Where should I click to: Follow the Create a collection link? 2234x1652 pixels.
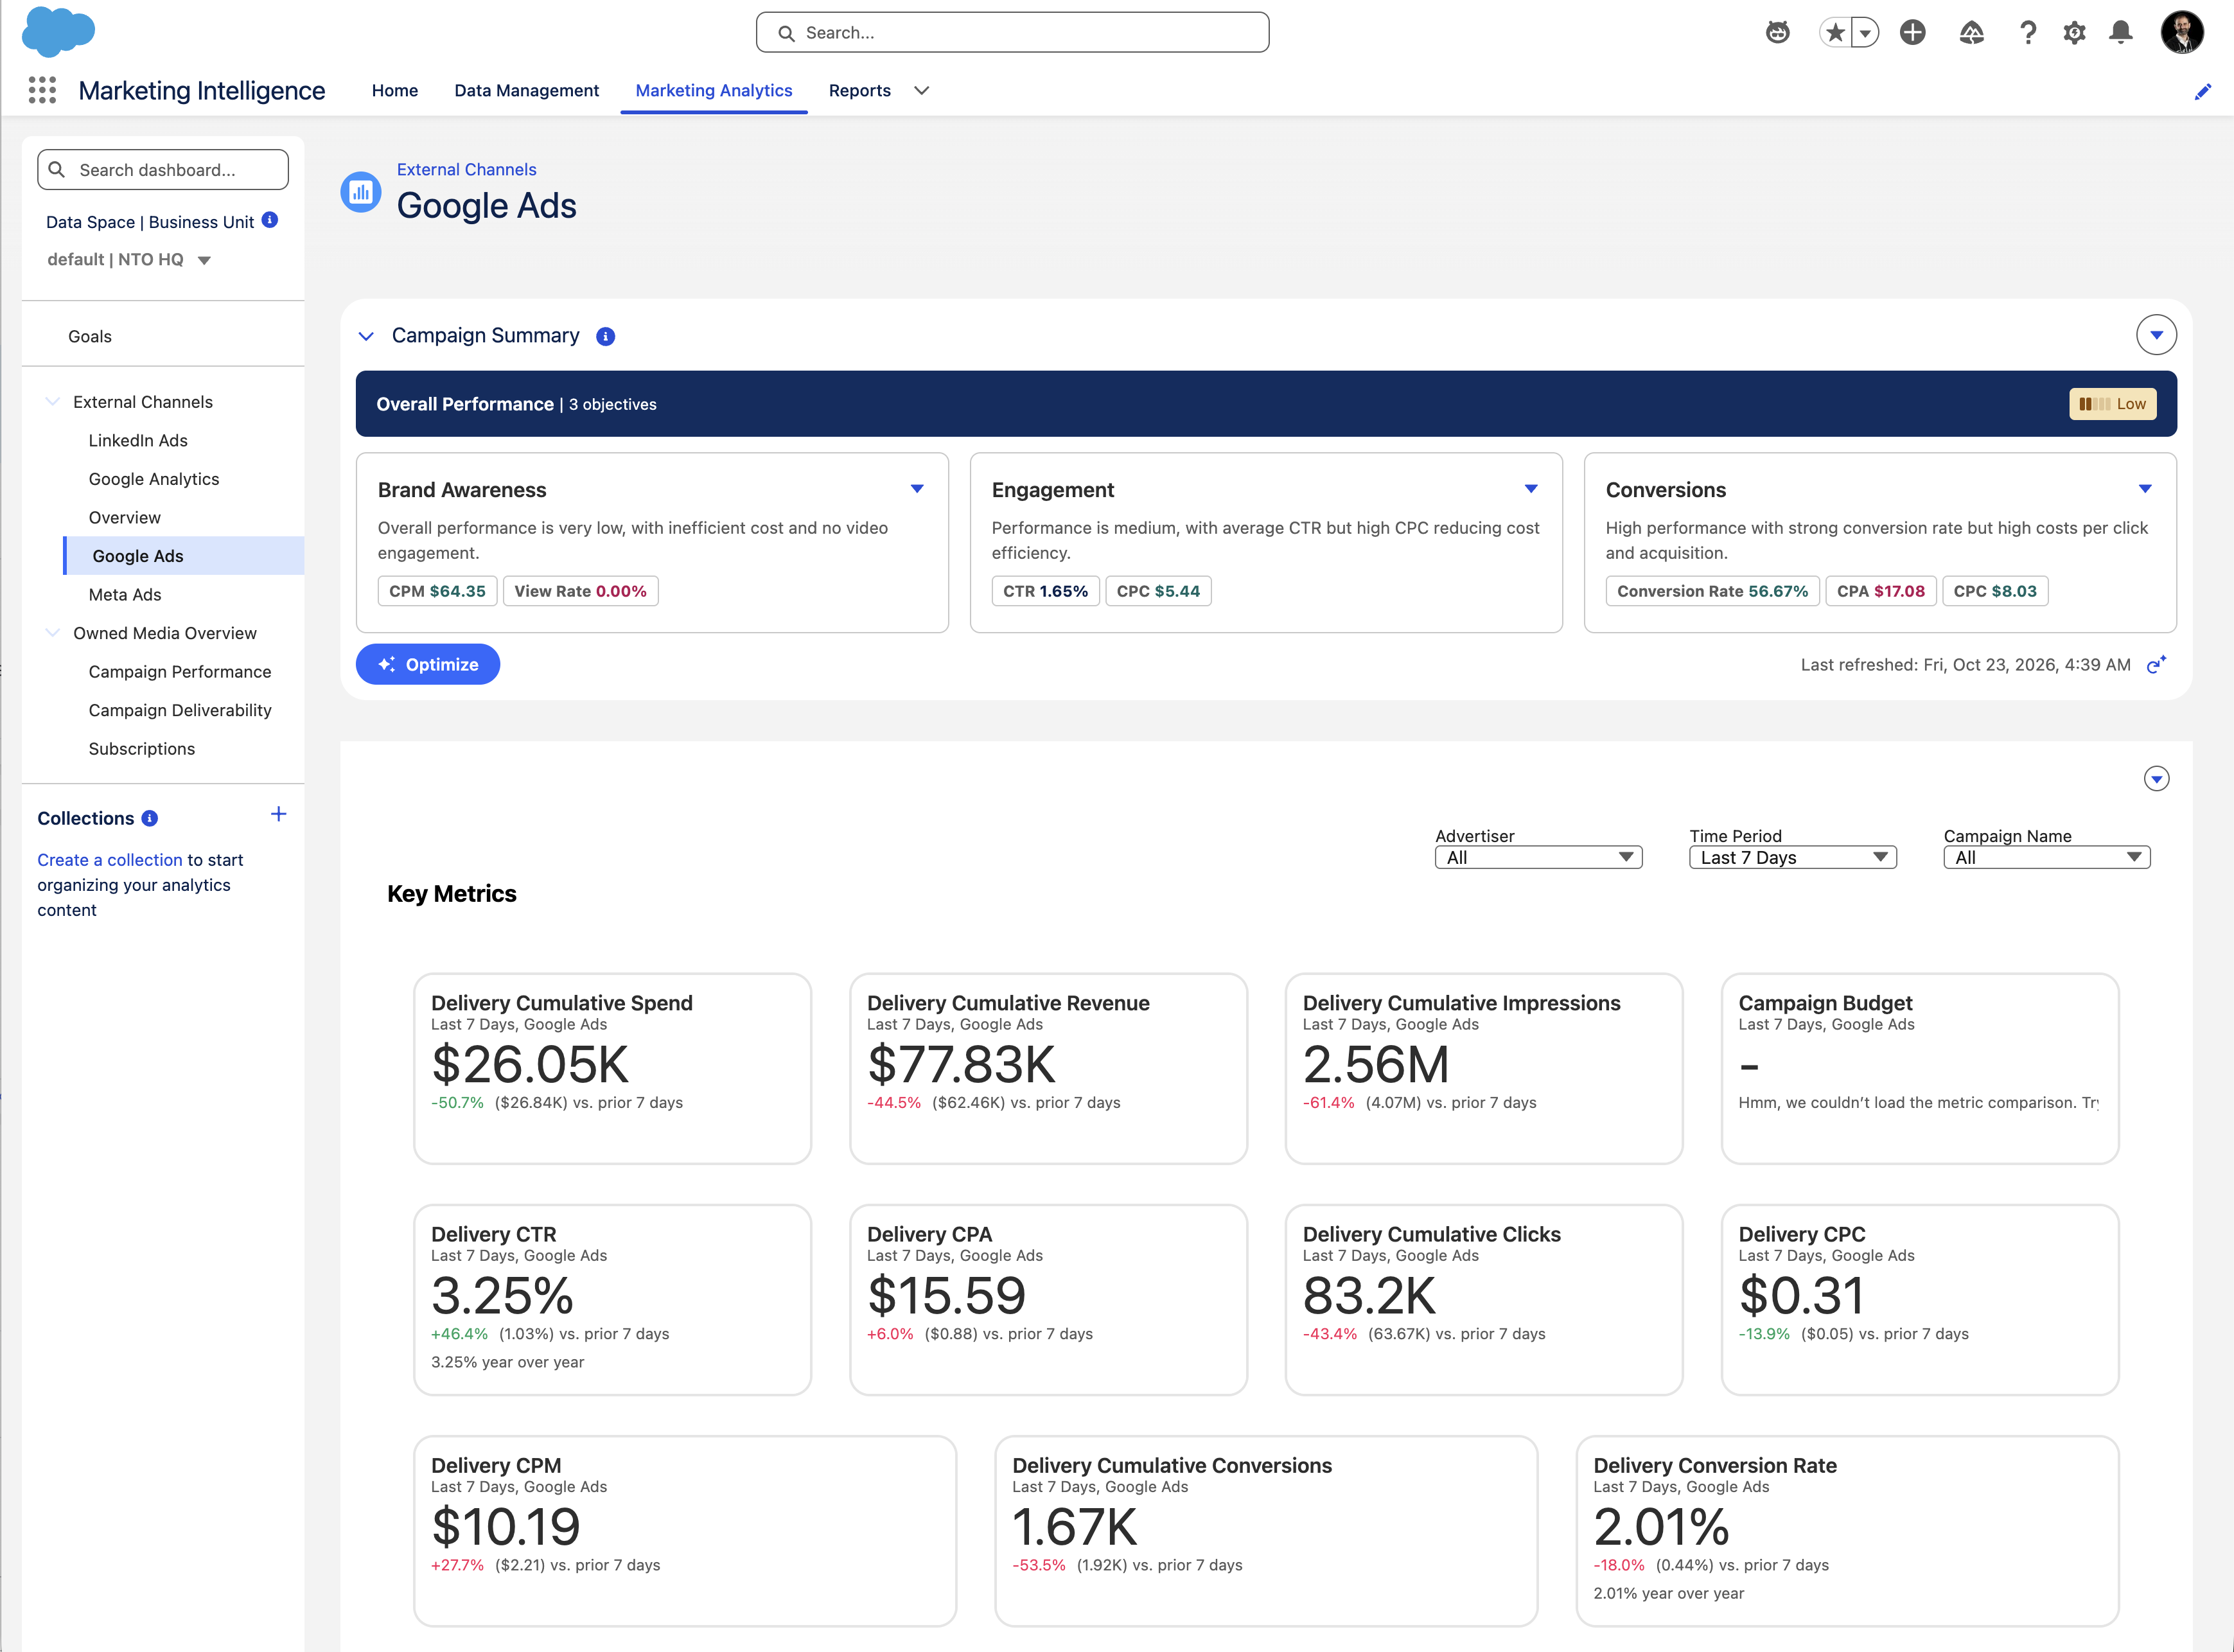110,860
